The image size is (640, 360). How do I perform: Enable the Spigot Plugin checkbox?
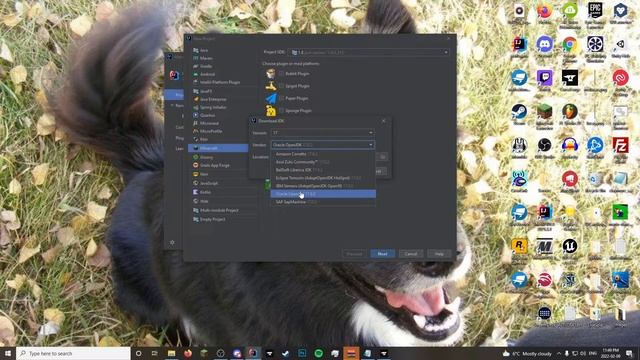[281, 86]
